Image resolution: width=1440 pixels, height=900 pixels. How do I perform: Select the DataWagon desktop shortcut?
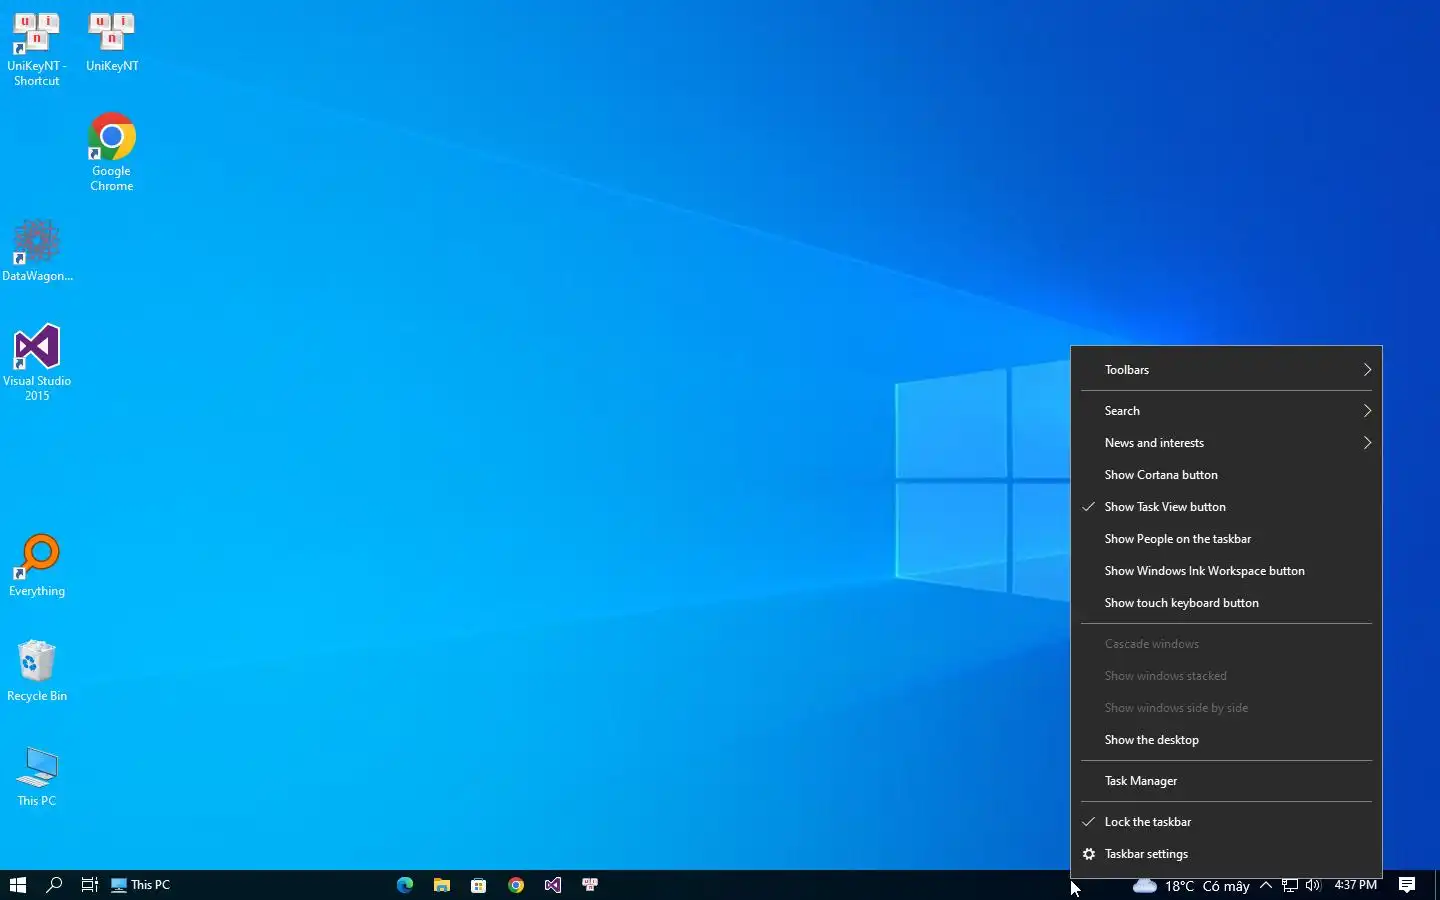pos(37,250)
